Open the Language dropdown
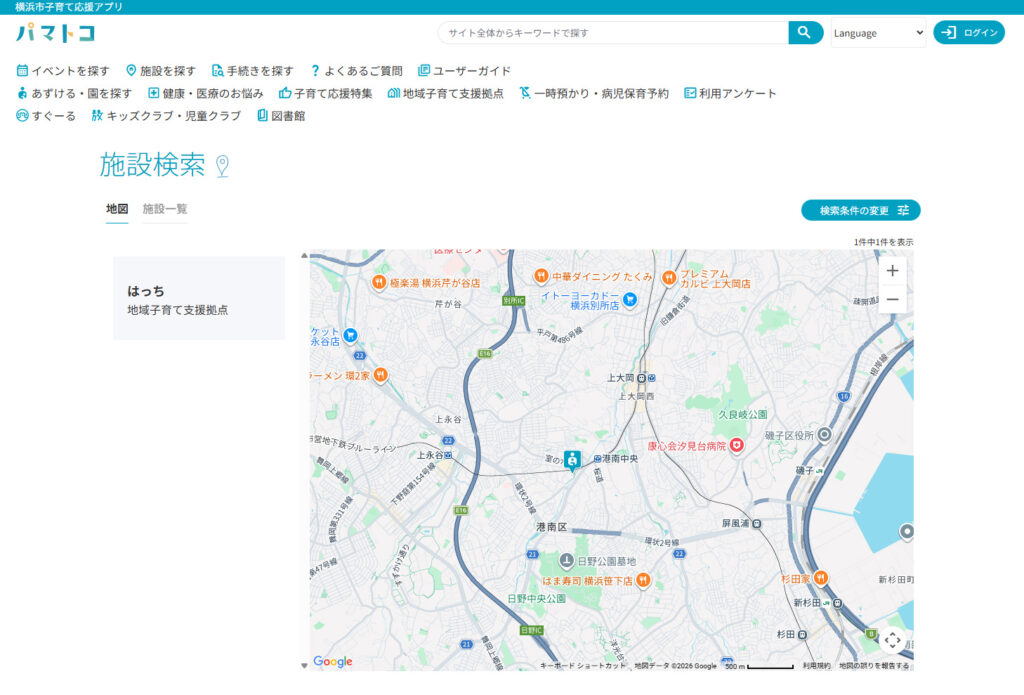The width and height of the screenshot is (1024, 695). [878, 33]
